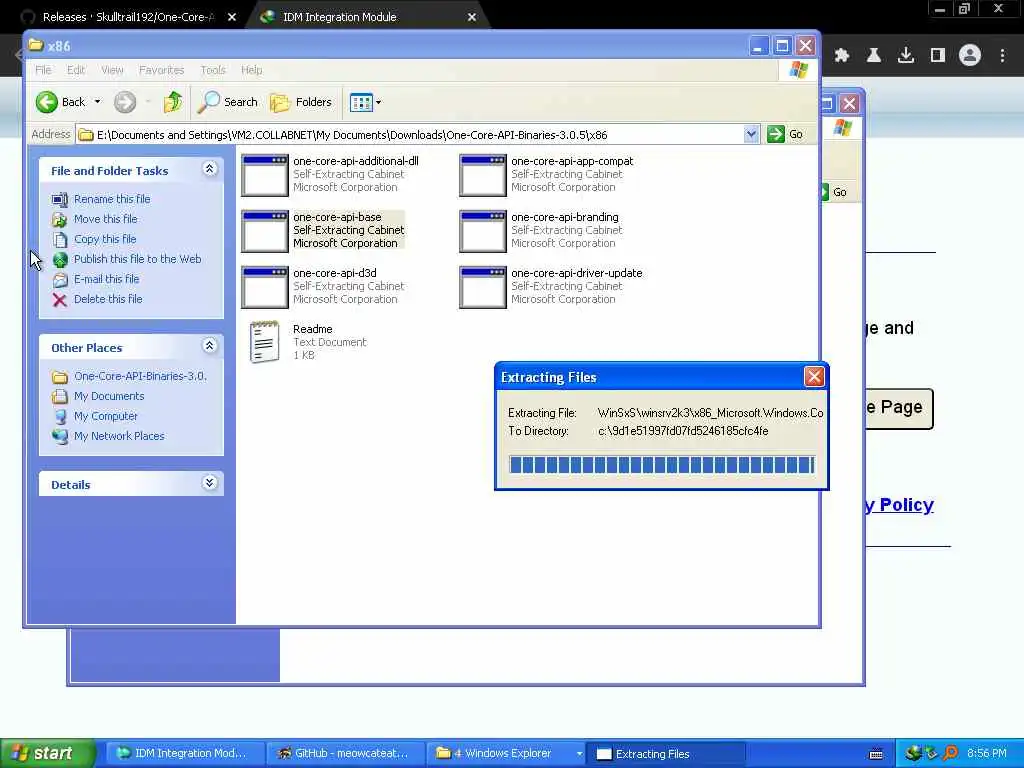Select one-core-api-d3d file icon
Image resolution: width=1024 pixels, height=768 pixels.
264,287
